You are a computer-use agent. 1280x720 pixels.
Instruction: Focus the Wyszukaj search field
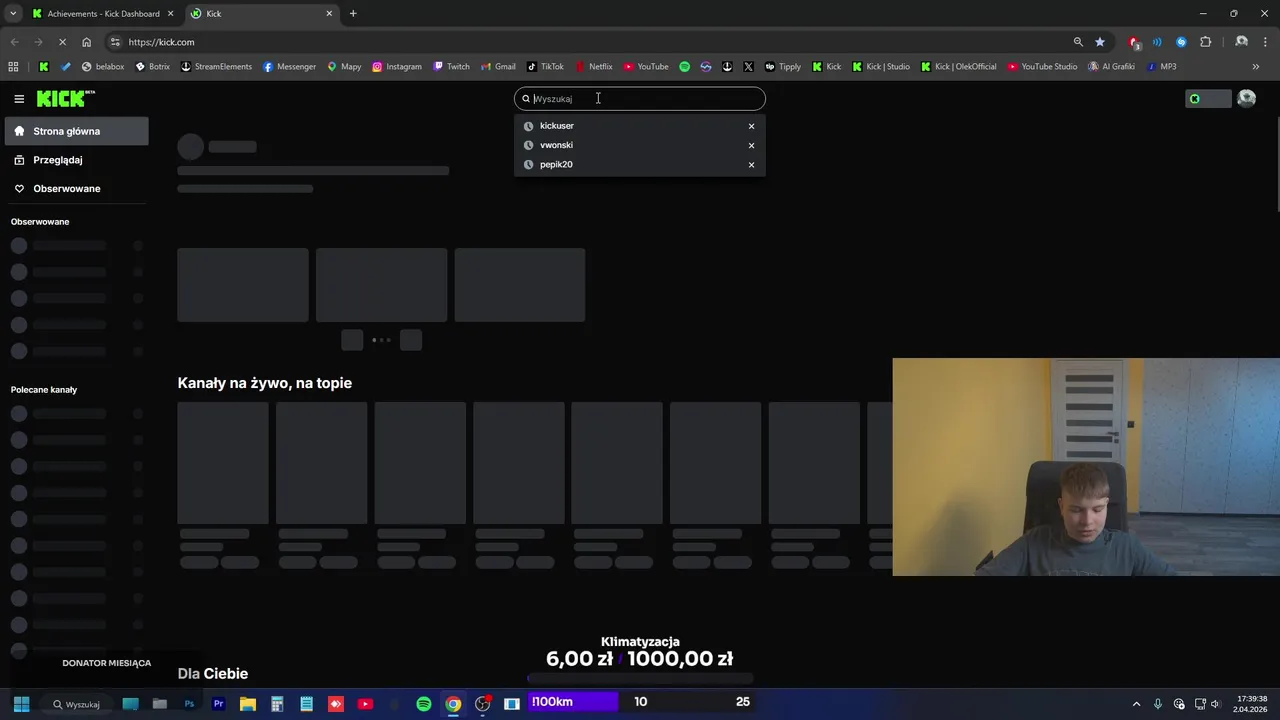pyautogui.click(x=640, y=99)
